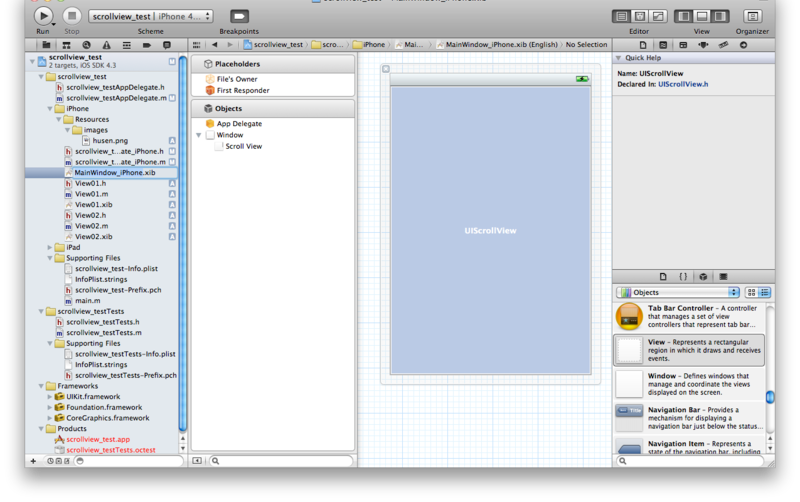
Task: Show the Debug area
Action: tap(702, 16)
